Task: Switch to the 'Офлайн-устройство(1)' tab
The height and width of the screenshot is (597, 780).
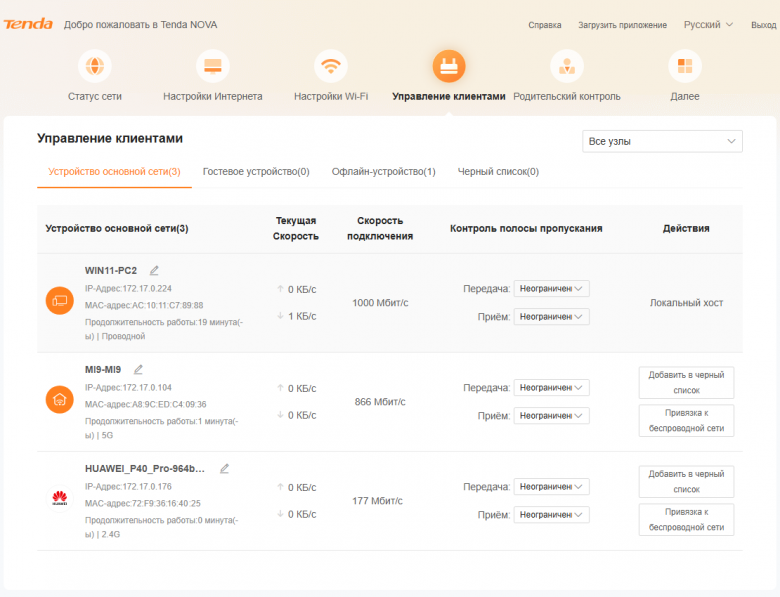Action: (383, 172)
